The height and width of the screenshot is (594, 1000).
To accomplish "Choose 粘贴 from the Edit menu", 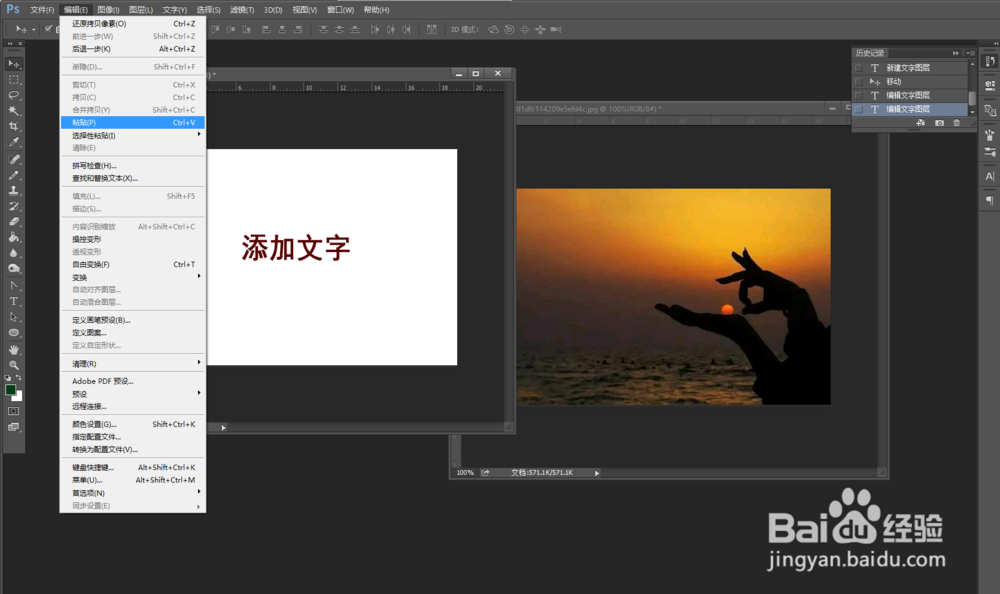I will point(100,121).
